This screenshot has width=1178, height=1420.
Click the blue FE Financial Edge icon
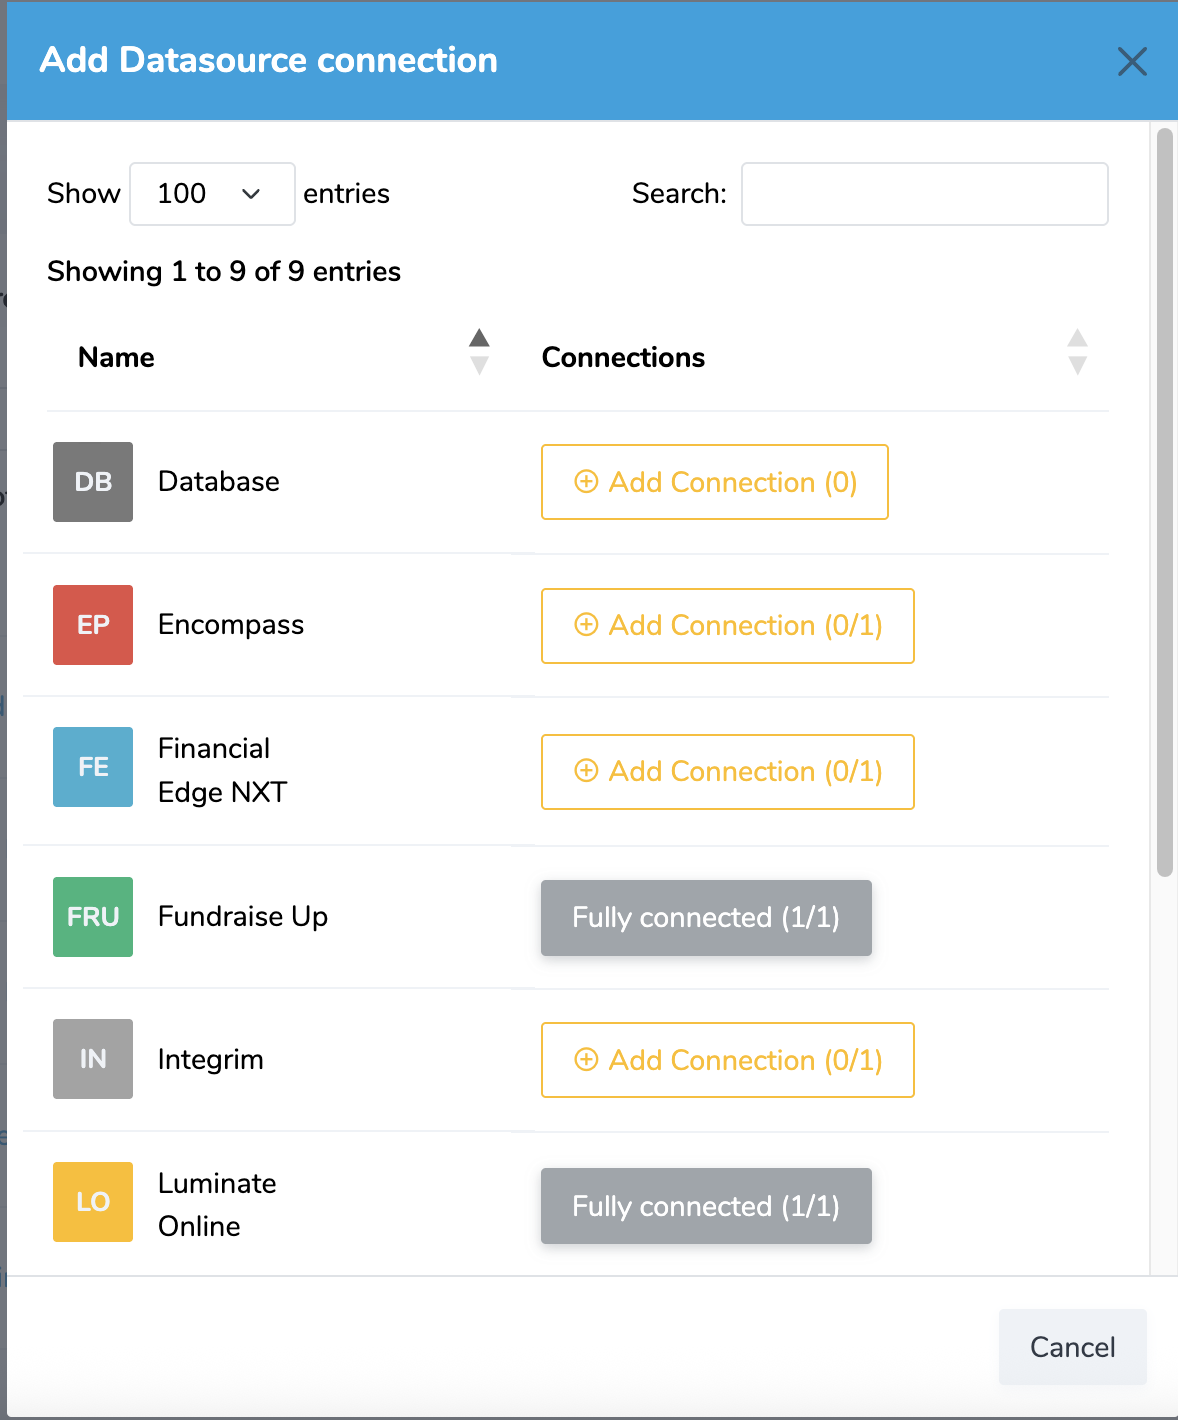[93, 767]
